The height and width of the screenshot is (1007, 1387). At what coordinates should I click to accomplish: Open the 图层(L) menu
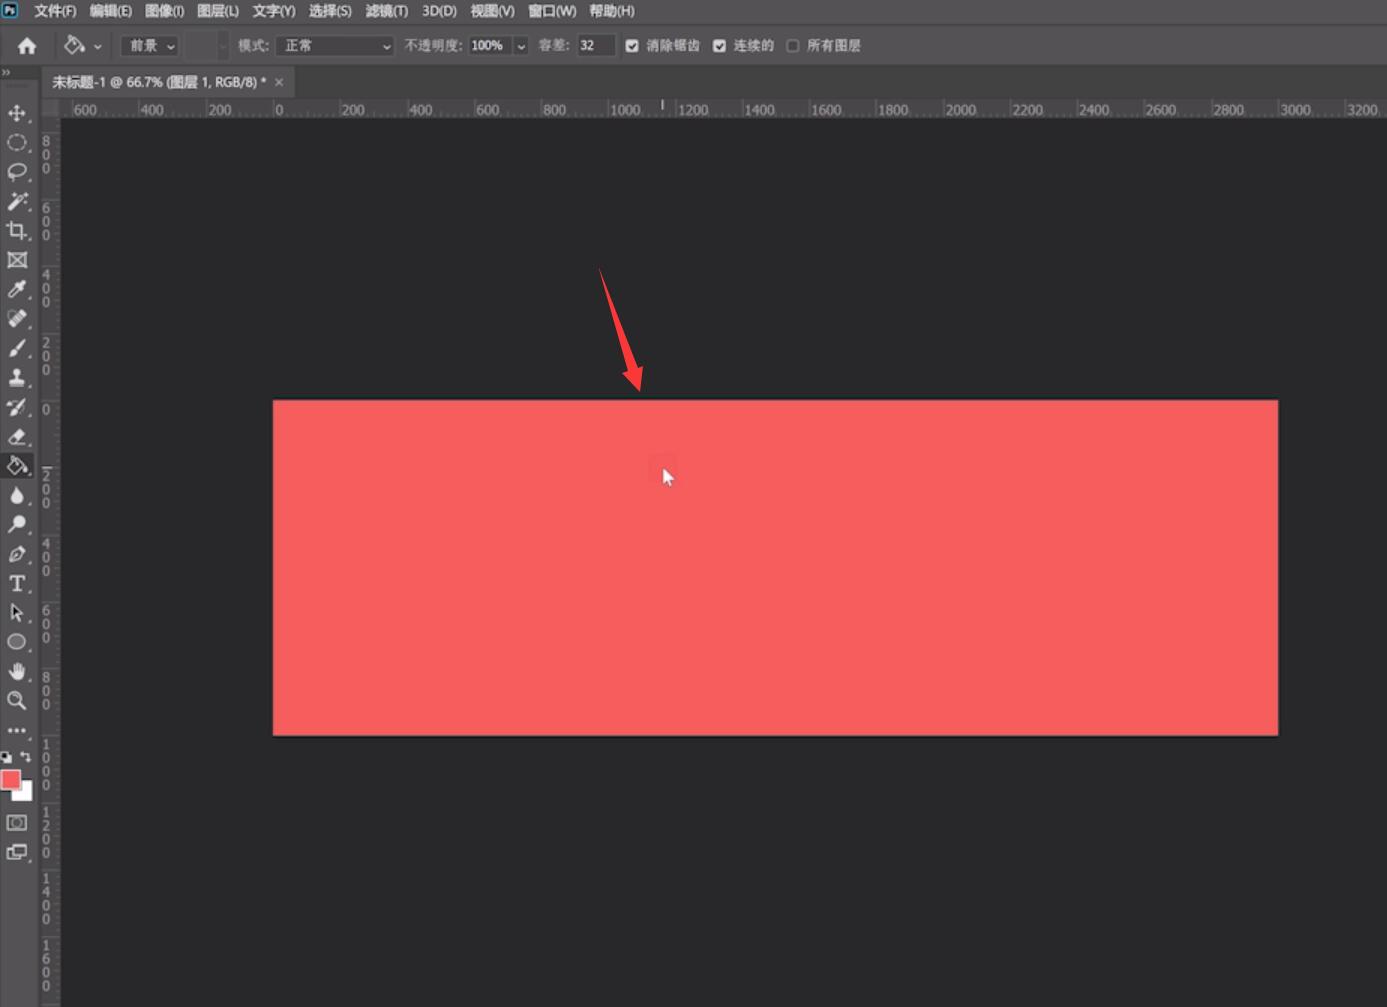(218, 11)
